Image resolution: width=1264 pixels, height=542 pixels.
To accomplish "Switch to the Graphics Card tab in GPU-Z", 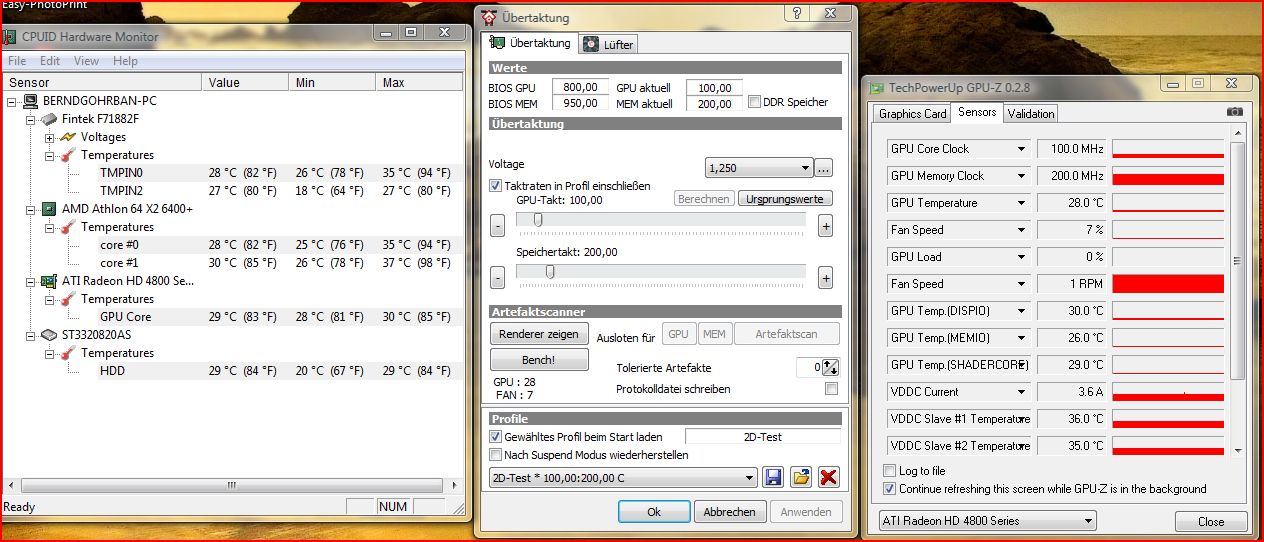I will pos(912,113).
